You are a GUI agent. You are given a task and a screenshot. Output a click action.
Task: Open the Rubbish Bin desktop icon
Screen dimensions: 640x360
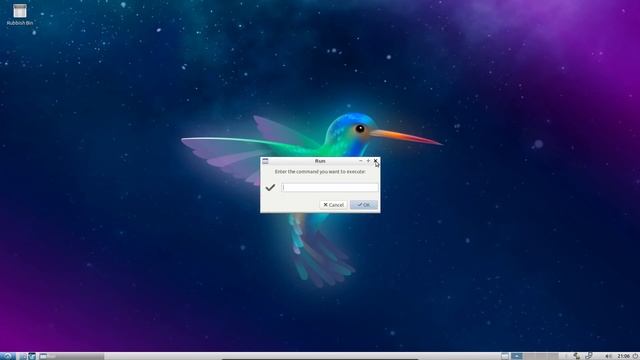click(x=20, y=15)
